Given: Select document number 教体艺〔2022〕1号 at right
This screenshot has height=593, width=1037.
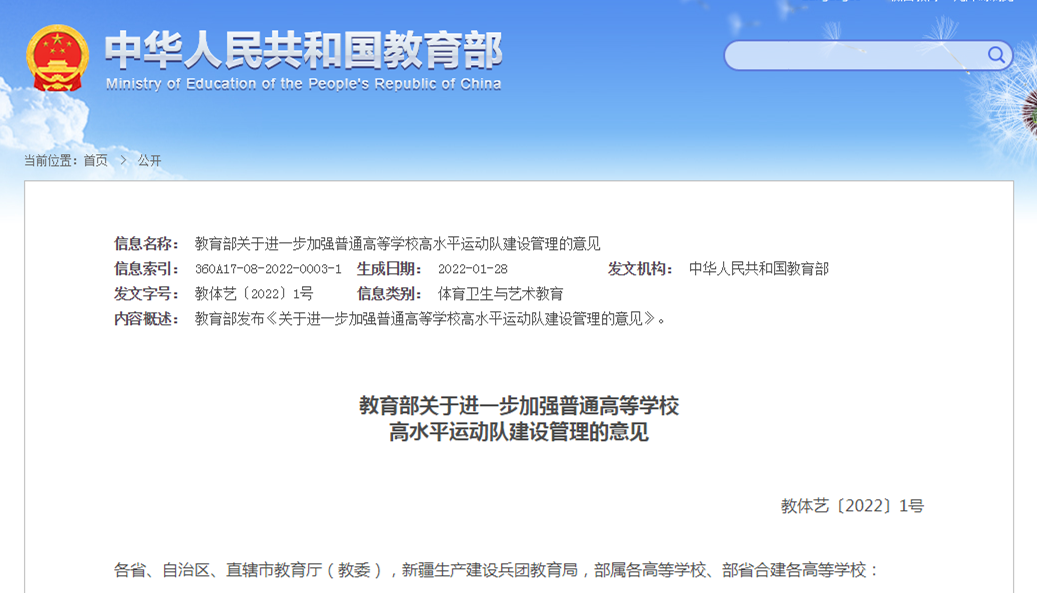Looking at the screenshot, I should (852, 506).
